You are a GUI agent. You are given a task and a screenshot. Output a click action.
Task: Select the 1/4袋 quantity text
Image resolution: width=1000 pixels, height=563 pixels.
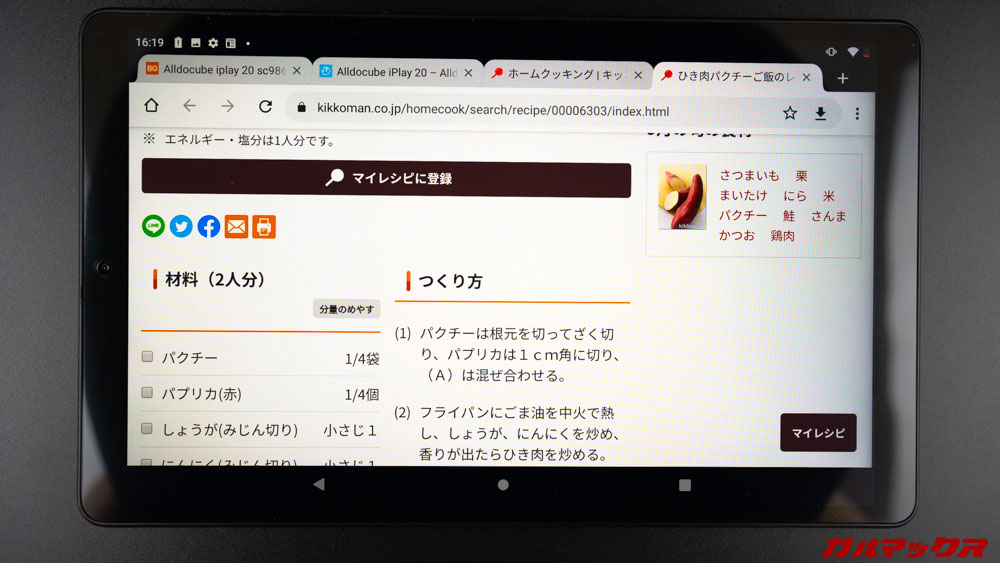click(x=362, y=359)
